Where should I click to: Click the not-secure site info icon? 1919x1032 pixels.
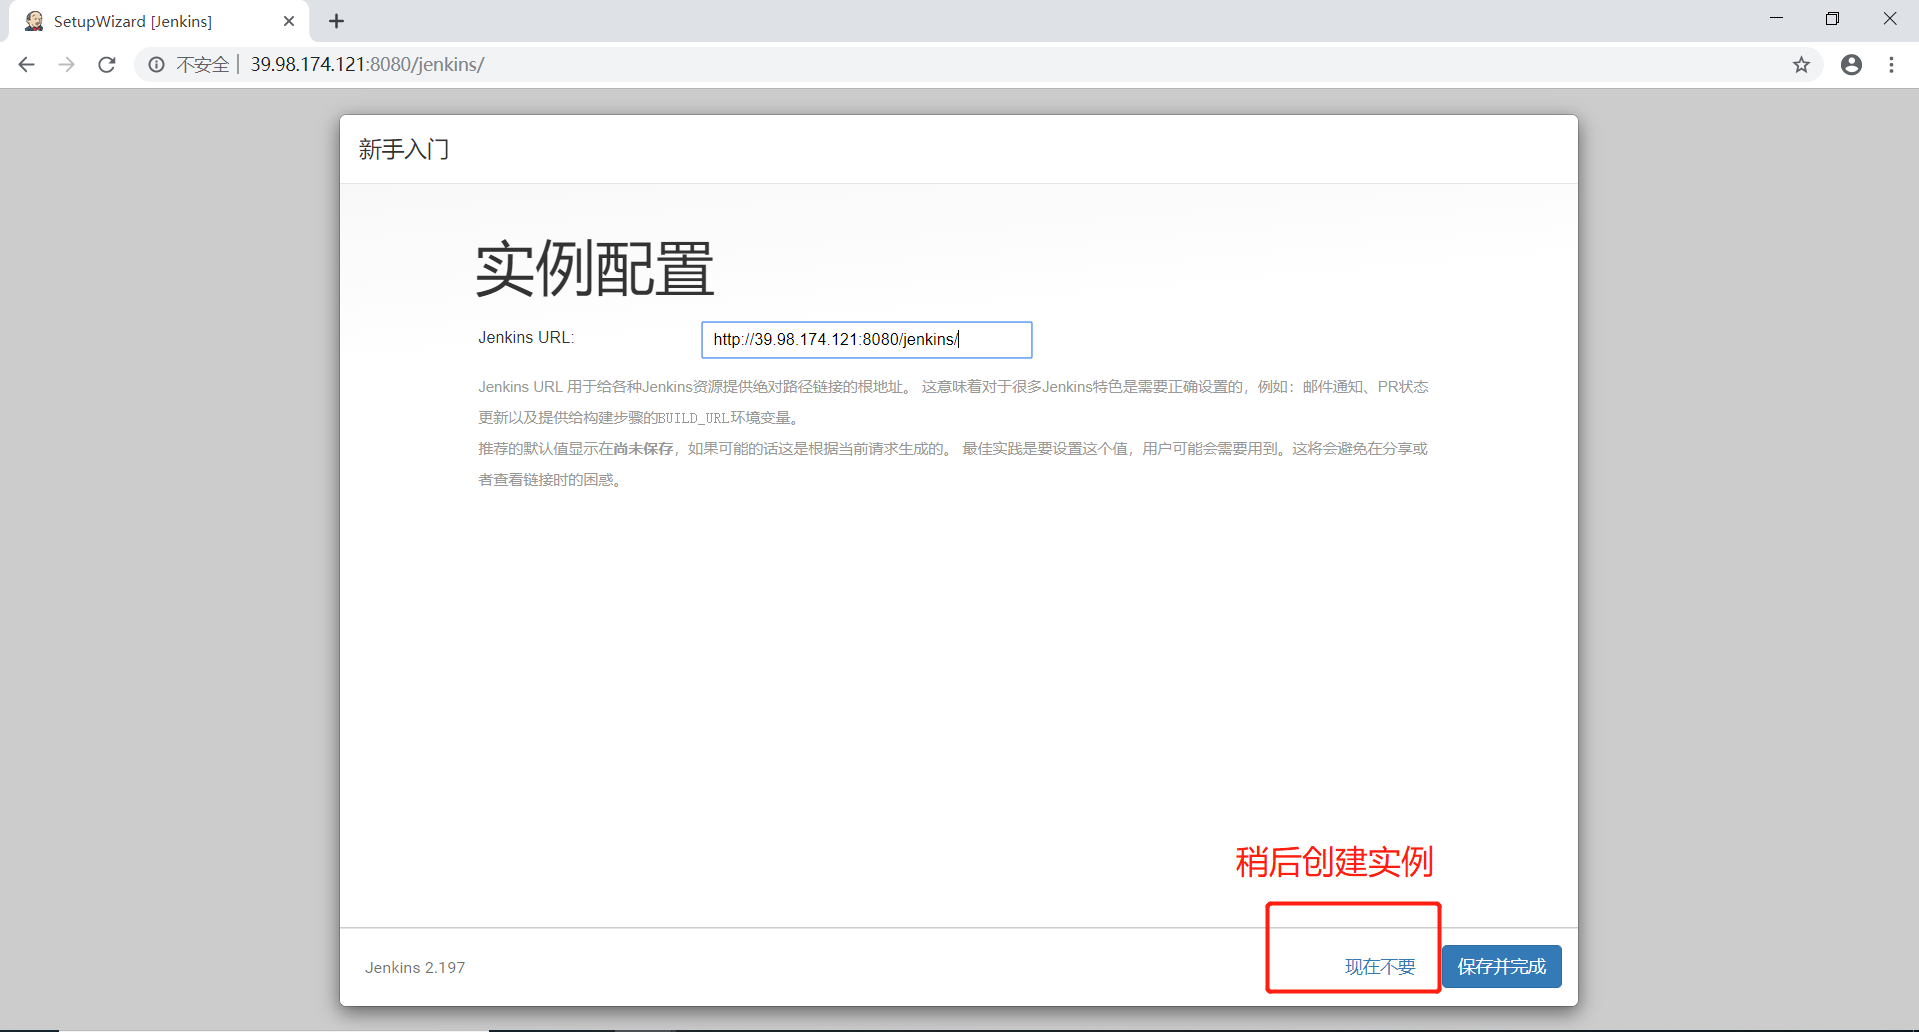pyautogui.click(x=157, y=65)
